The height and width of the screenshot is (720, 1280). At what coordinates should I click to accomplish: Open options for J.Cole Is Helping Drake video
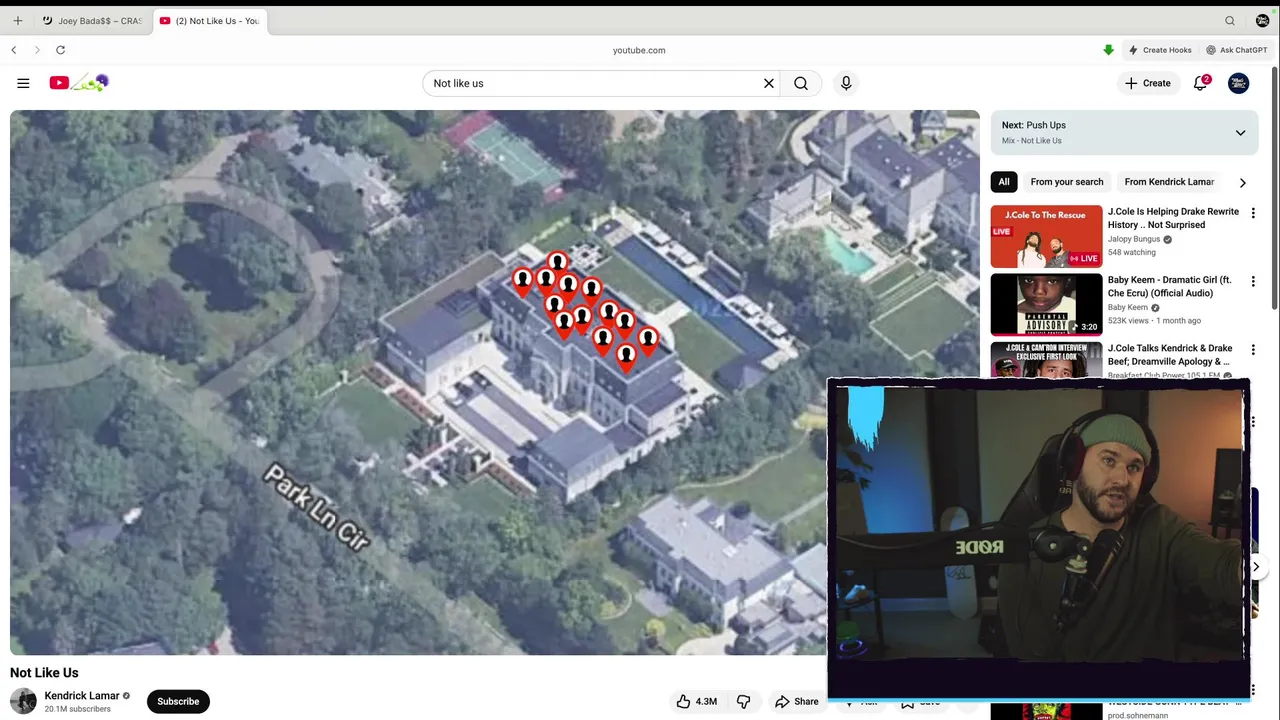pyautogui.click(x=1253, y=214)
